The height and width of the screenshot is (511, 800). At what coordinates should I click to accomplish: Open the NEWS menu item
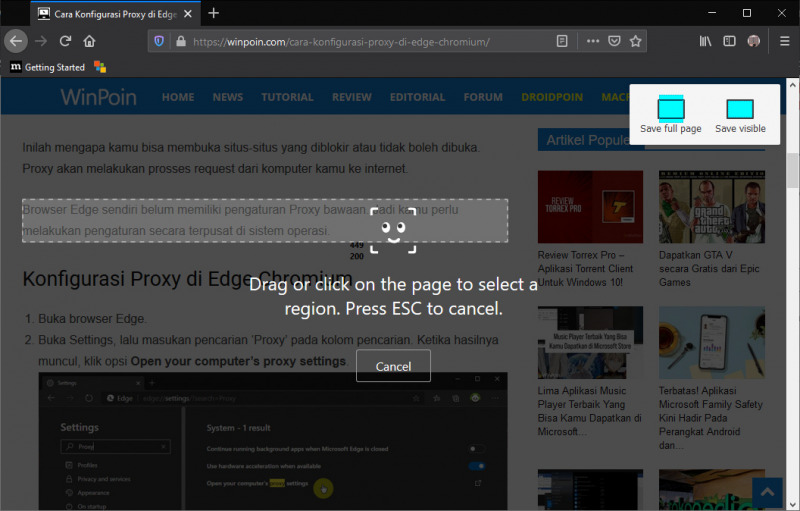pyautogui.click(x=228, y=97)
